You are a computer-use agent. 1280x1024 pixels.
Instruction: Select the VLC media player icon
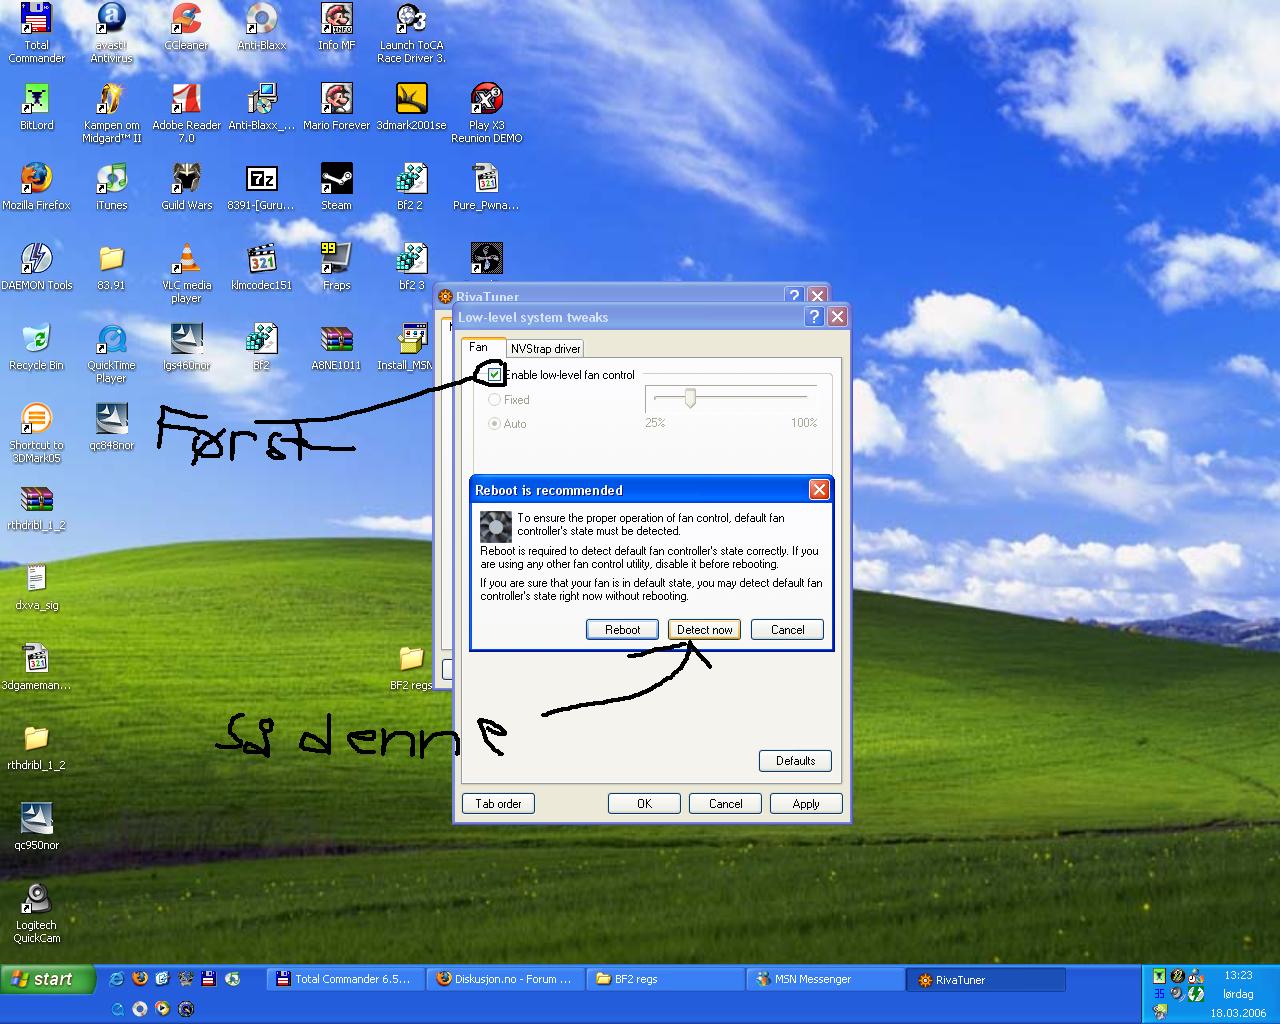pyautogui.click(x=186, y=272)
